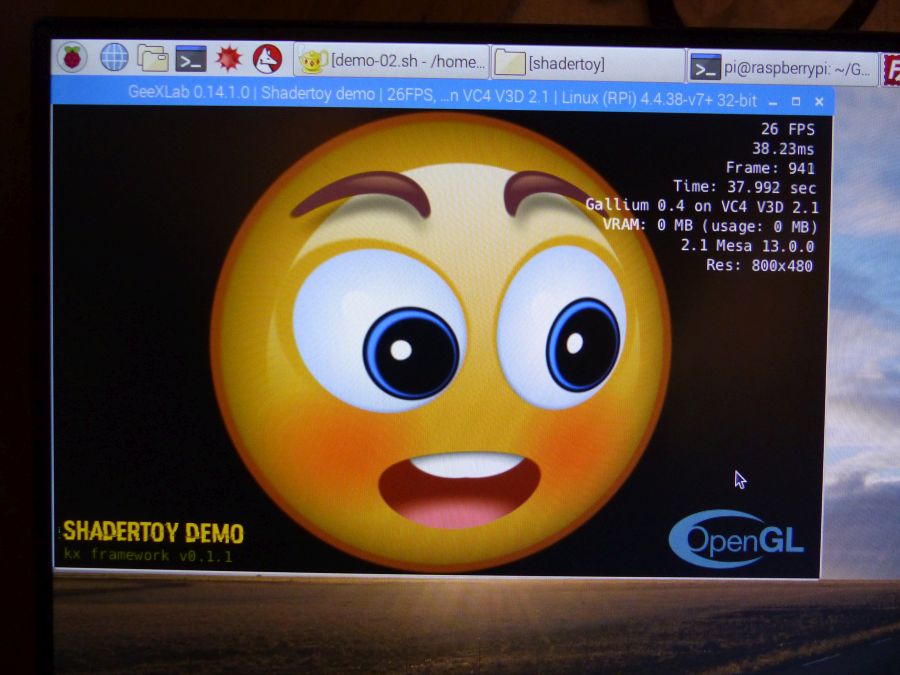Click the VRAM usage line
This screenshot has width=900, height=675.
tap(710, 226)
